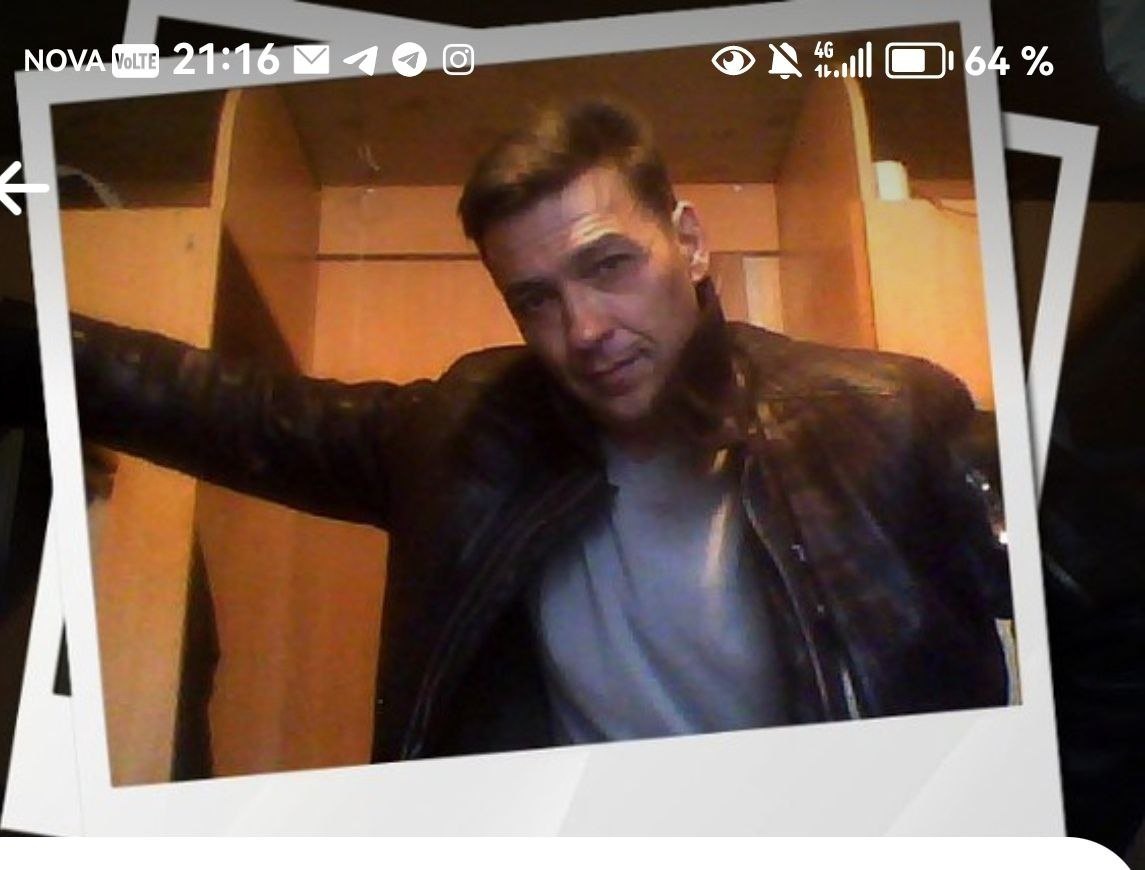1145x870 pixels.
Task: Tap the 64 % battery text
Action: point(1009,61)
